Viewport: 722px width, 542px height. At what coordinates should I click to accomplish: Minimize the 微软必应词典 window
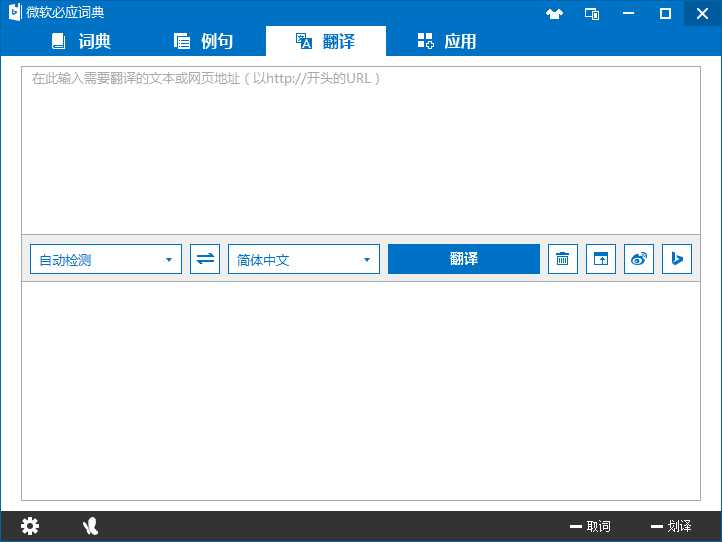click(x=629, y=13)
